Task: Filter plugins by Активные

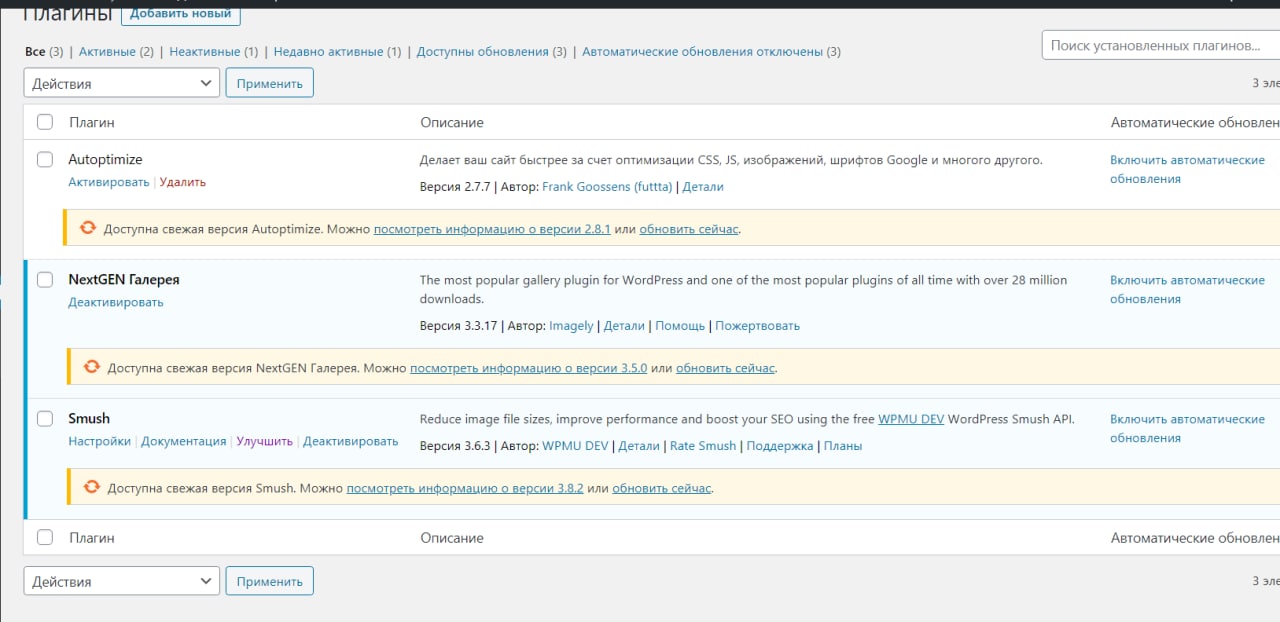Action: pos(107,51)
